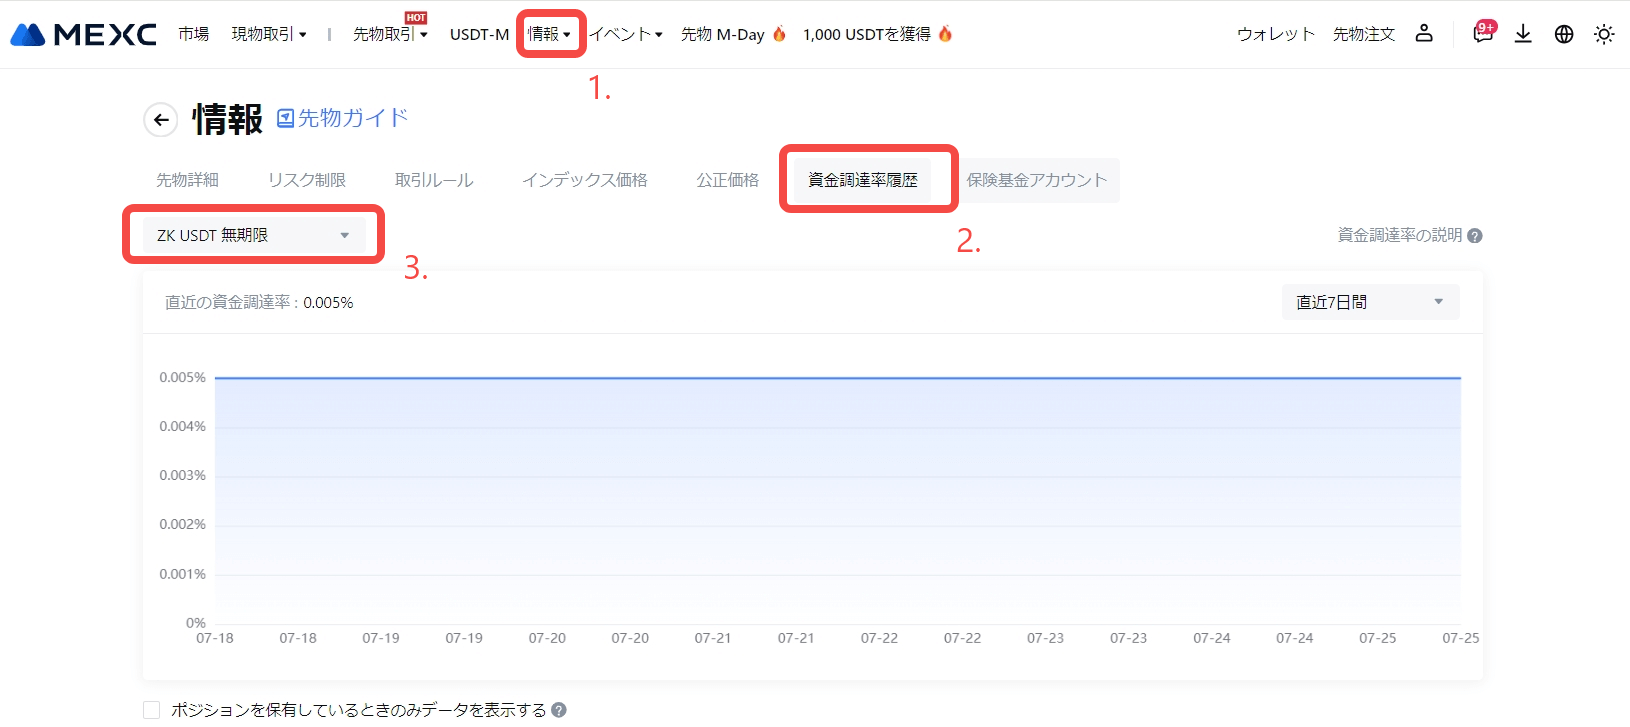The image size is (1630, 727).
Task: Click the back arrow beside 情報
Action: point(161,120)
